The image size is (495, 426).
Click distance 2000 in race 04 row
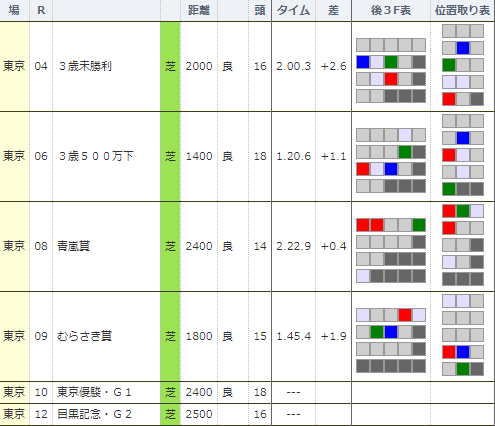click(x=199, y=66)
